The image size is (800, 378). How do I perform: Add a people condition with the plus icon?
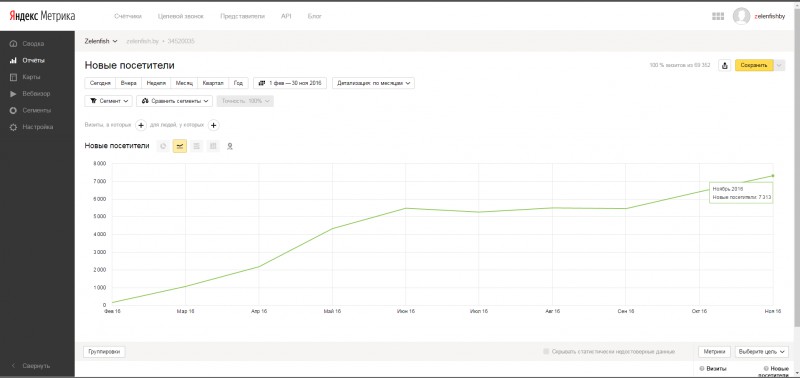pos(214,125)
